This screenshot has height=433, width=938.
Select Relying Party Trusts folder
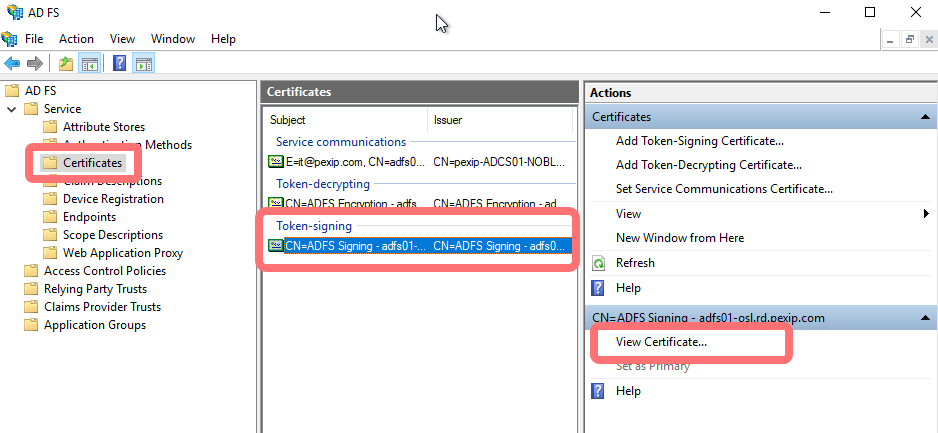(x=95, y=289)
